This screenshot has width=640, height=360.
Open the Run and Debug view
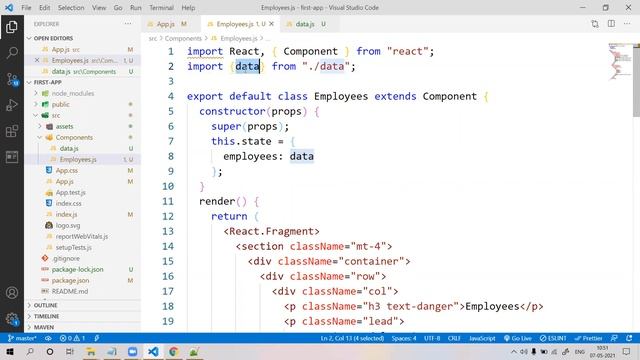click(x=12, y=105)
